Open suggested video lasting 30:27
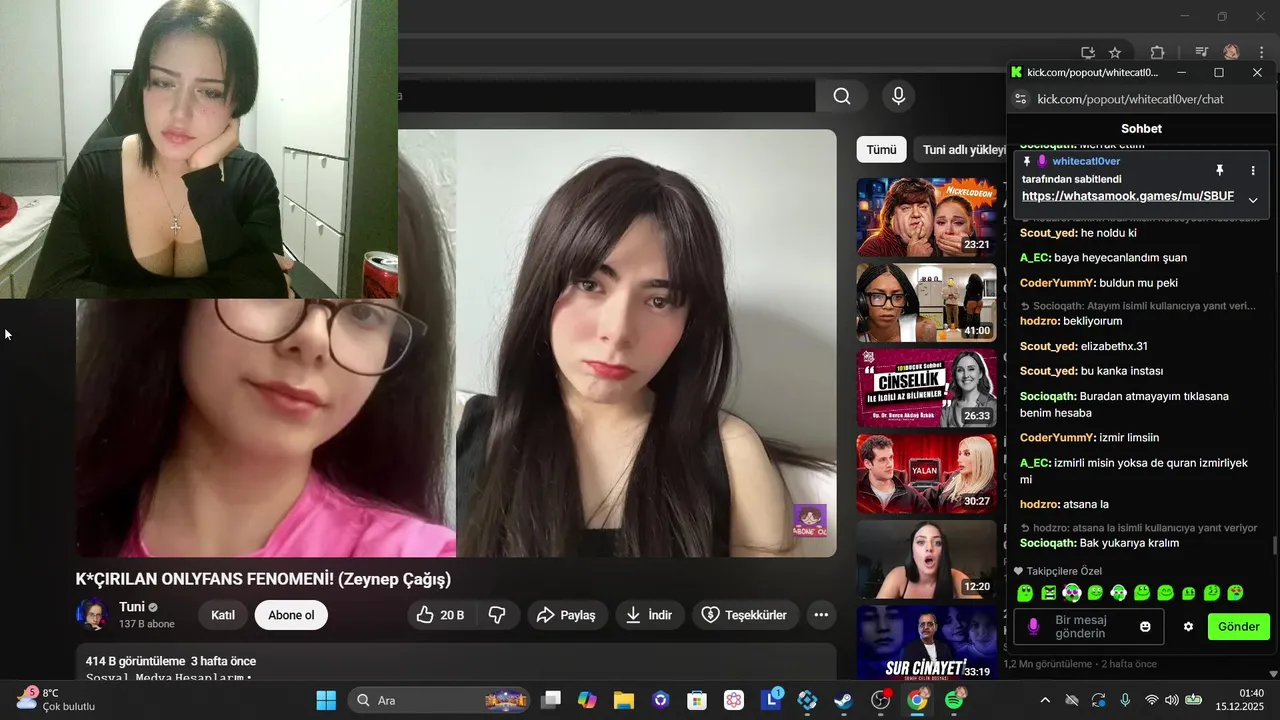This screenshot has width=1280, height=720. coord(926,473)
